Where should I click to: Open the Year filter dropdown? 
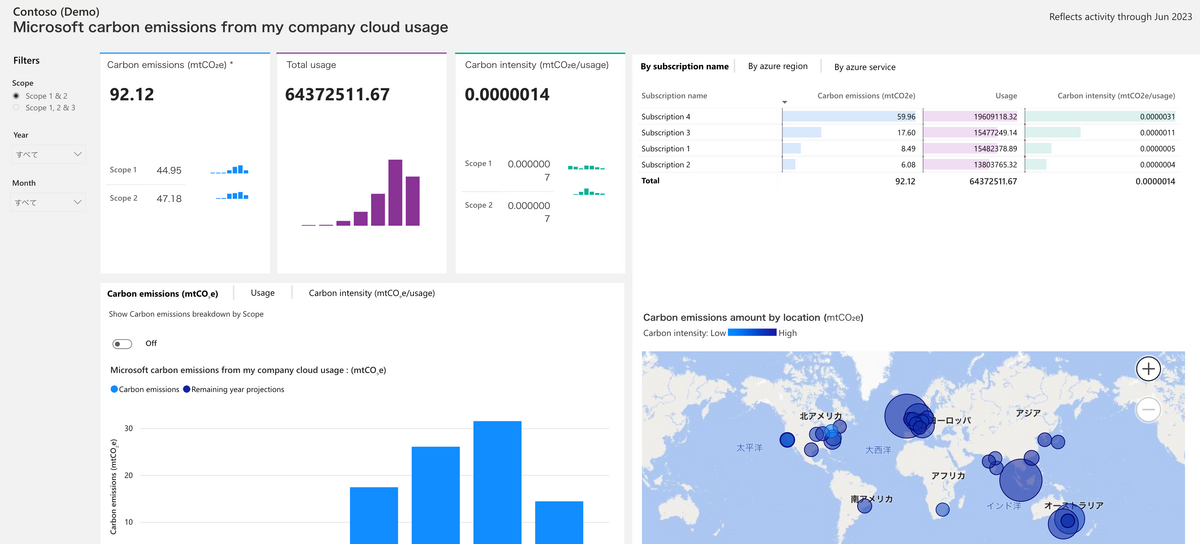tap(48, 154)
